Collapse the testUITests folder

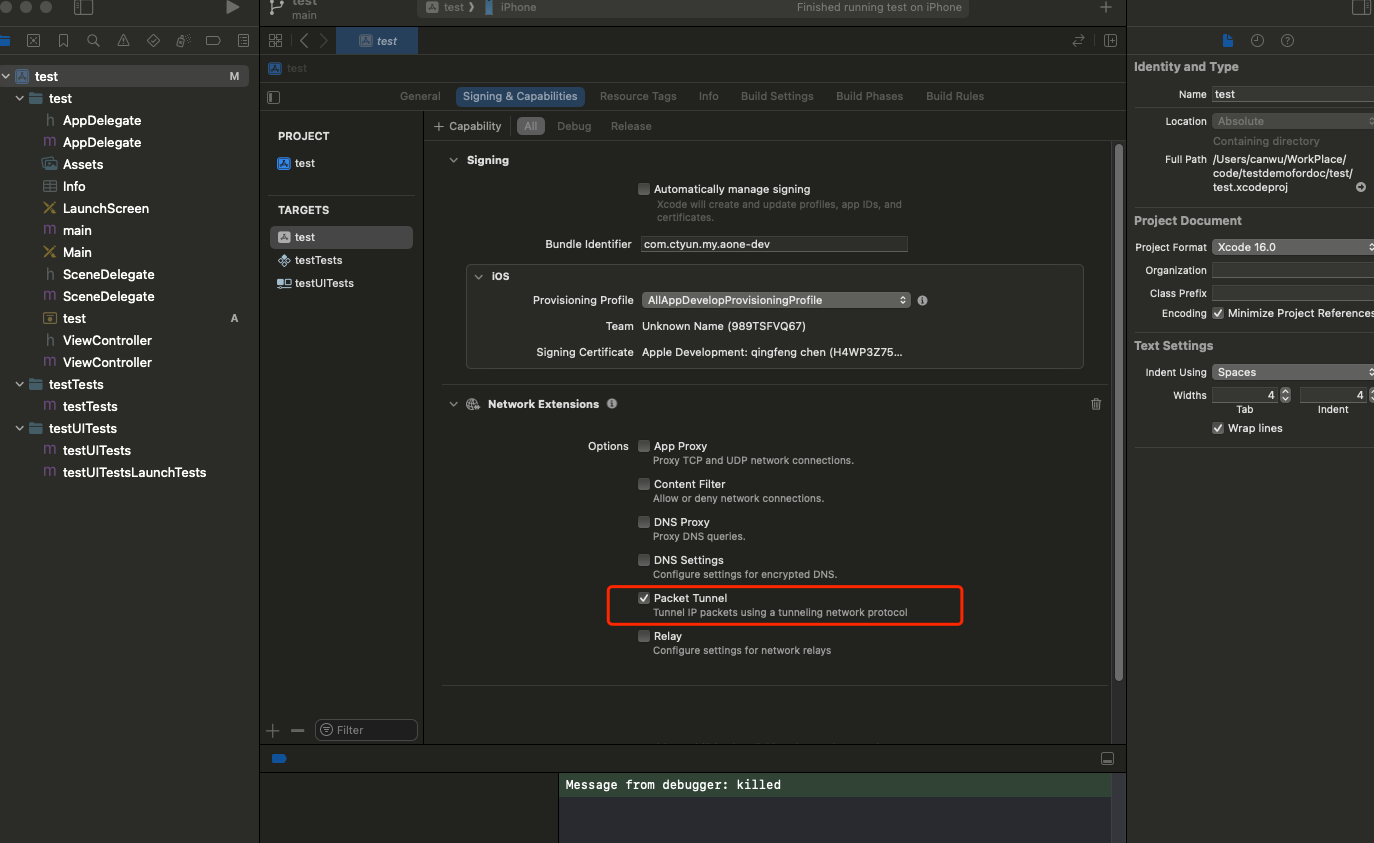19,429
